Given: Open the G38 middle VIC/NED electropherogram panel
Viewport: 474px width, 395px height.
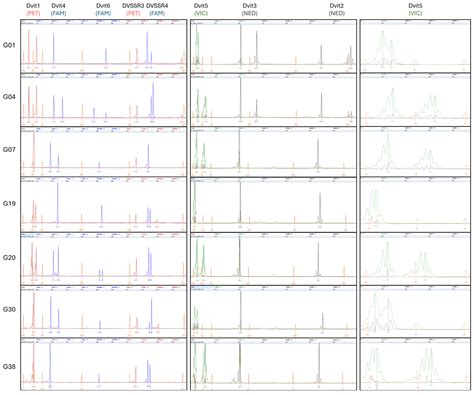Looking at the screenshot, I should pos(273,364).
